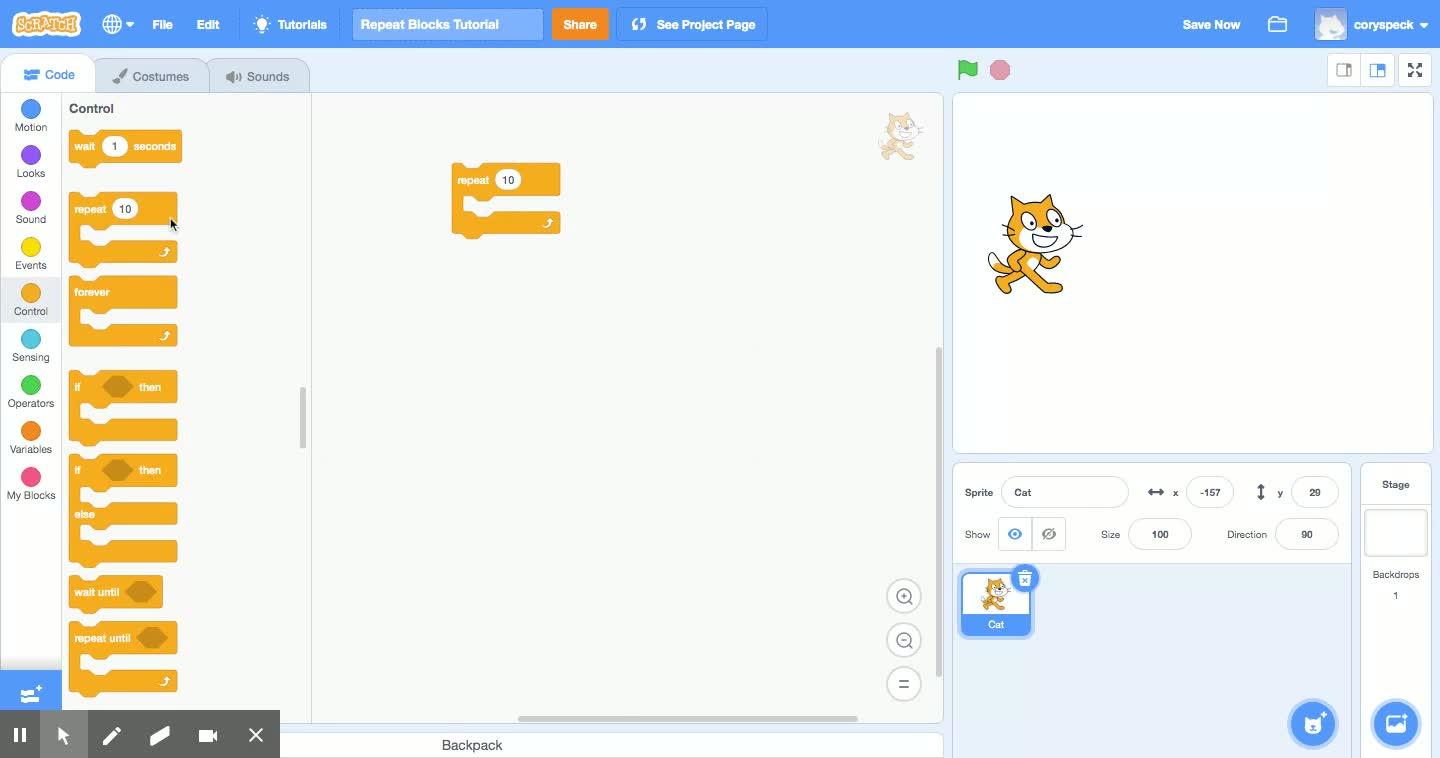1440x758 pixels.
Task: Open the language globe menu
Action: tap(117, 24)
